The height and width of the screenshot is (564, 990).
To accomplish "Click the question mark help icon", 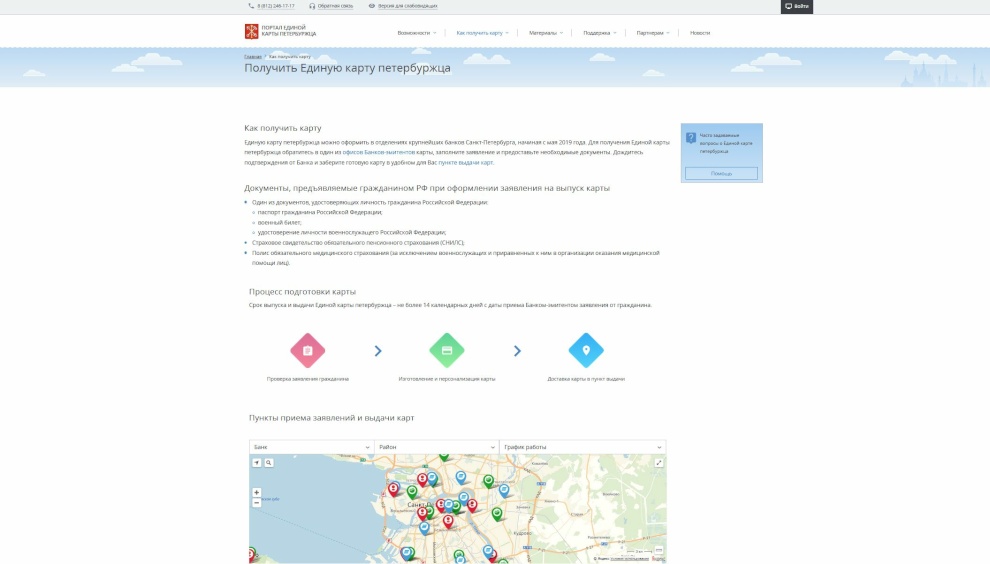I will click(691, 138).
